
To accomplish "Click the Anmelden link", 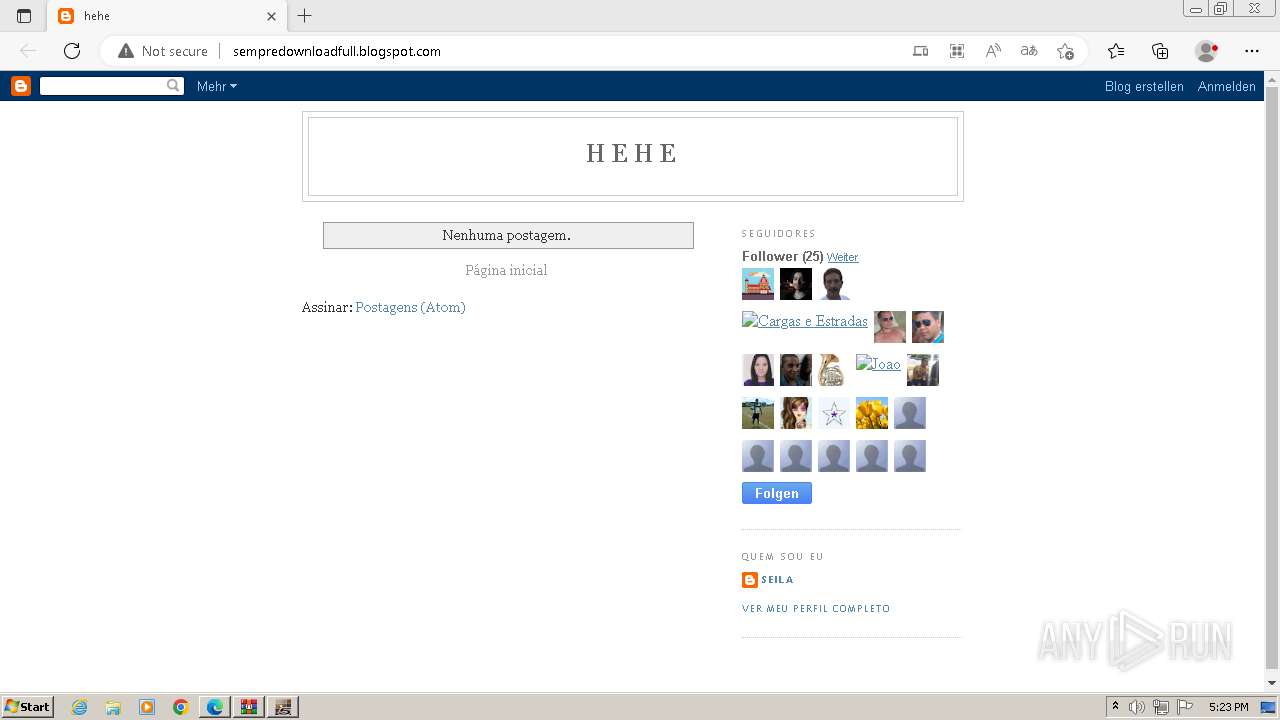I will (x=1226, y=86).
